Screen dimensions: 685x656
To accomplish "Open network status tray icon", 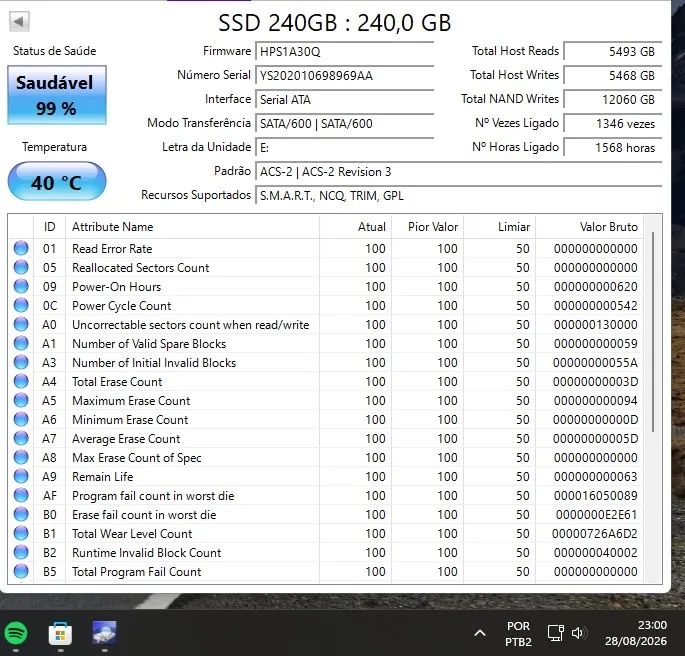I will click(x=556, y=633).
